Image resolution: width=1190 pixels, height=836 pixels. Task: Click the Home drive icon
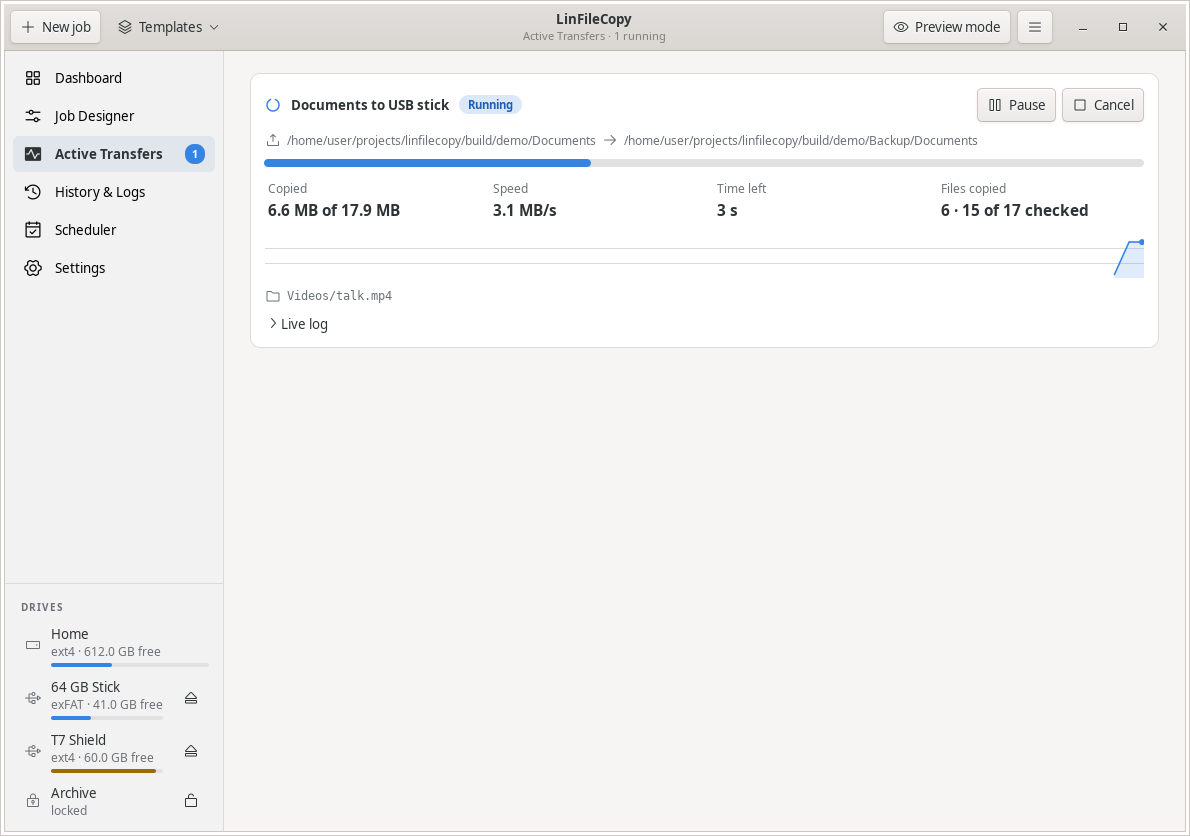point(33,645)
